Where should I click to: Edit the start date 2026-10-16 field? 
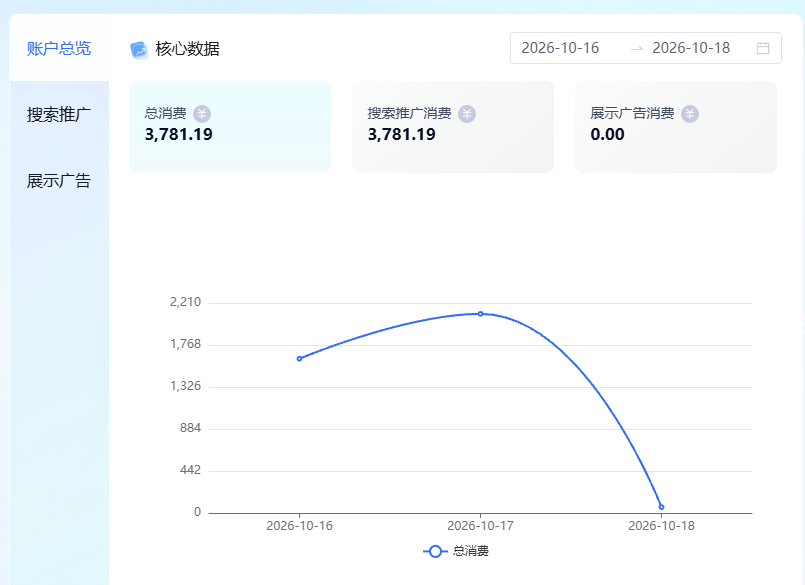coord(560,48)
